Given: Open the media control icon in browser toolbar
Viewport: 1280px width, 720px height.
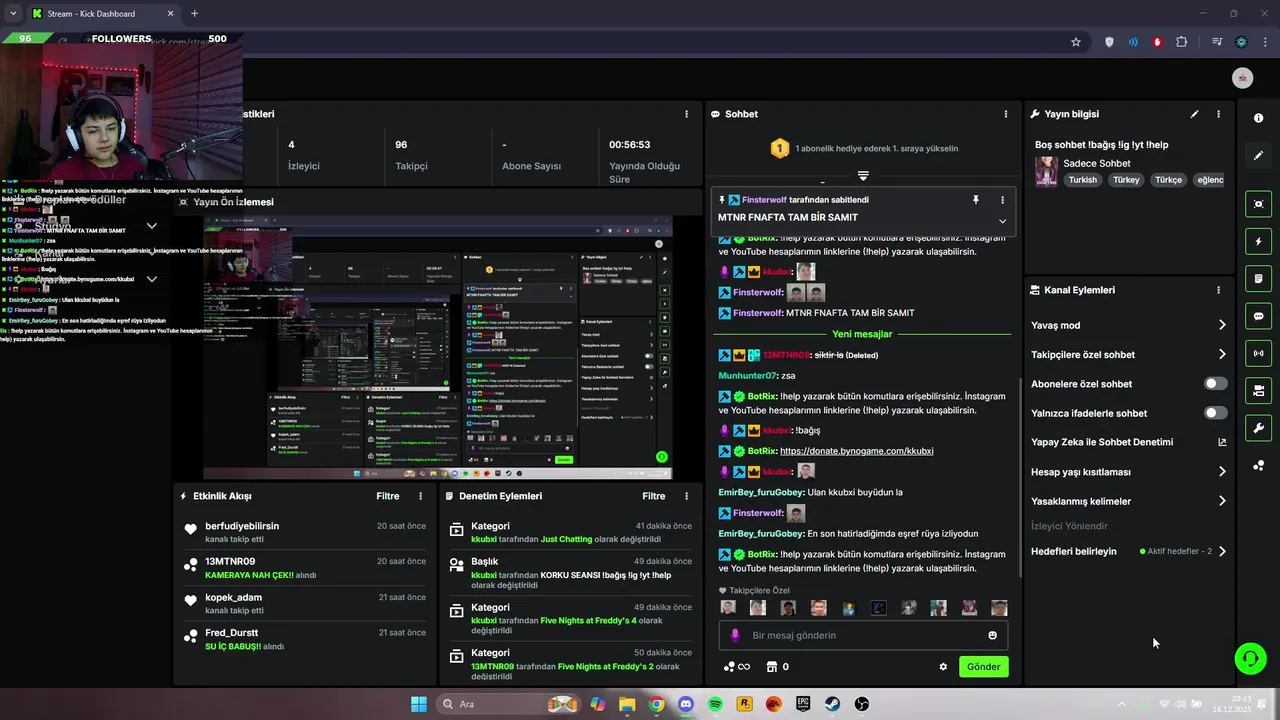Looking at the screenshot, I should (1217, 42).
